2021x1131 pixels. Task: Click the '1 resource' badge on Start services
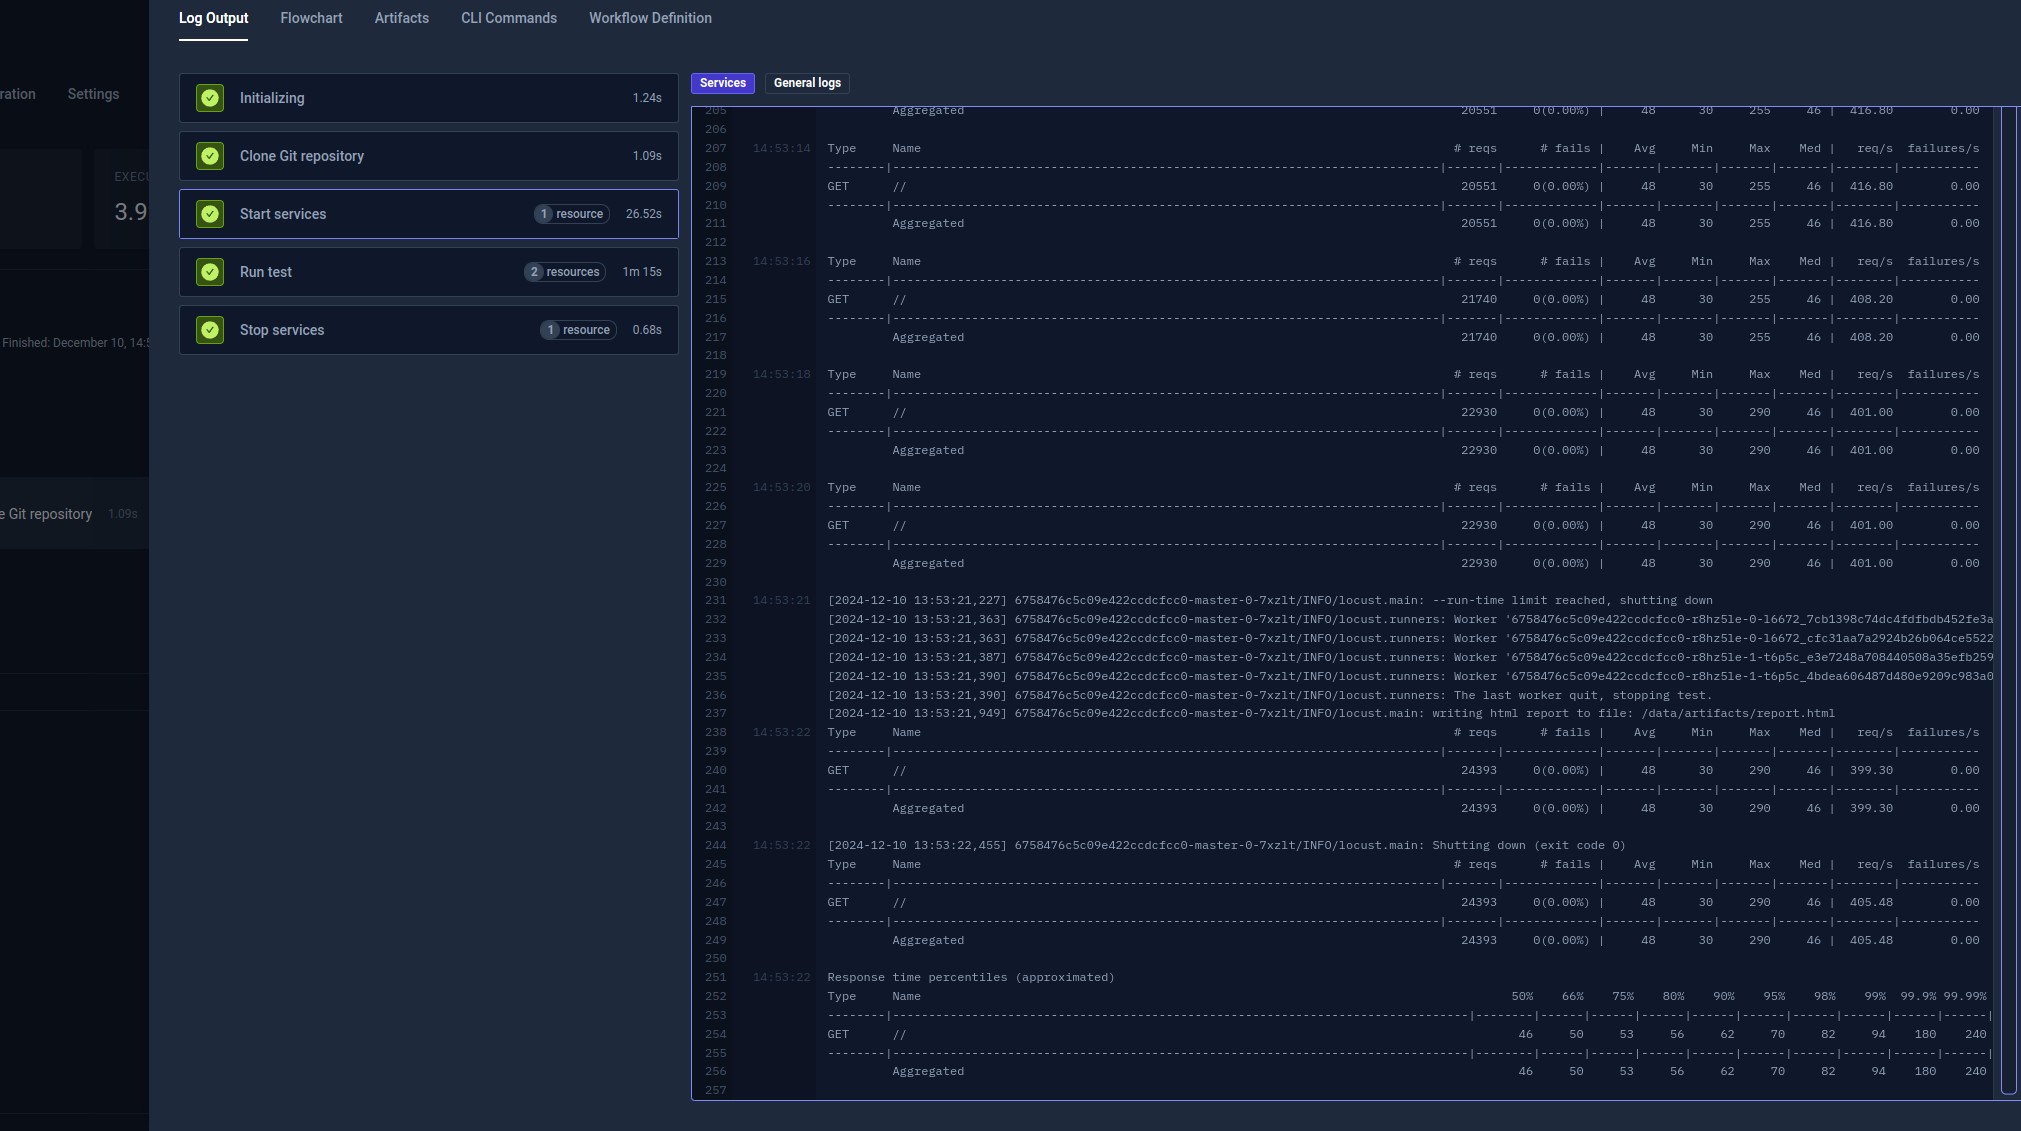[x=571, y=213]
